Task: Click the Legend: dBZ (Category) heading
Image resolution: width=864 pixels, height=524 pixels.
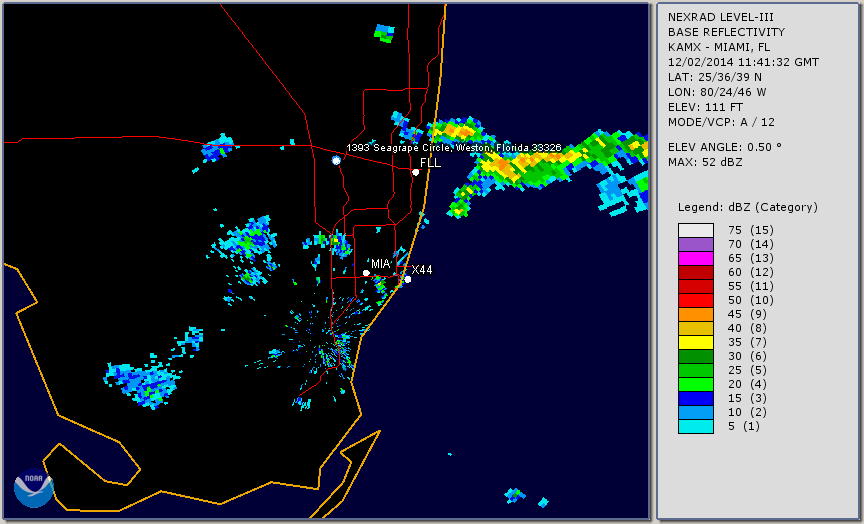Action: click(748, 207)
